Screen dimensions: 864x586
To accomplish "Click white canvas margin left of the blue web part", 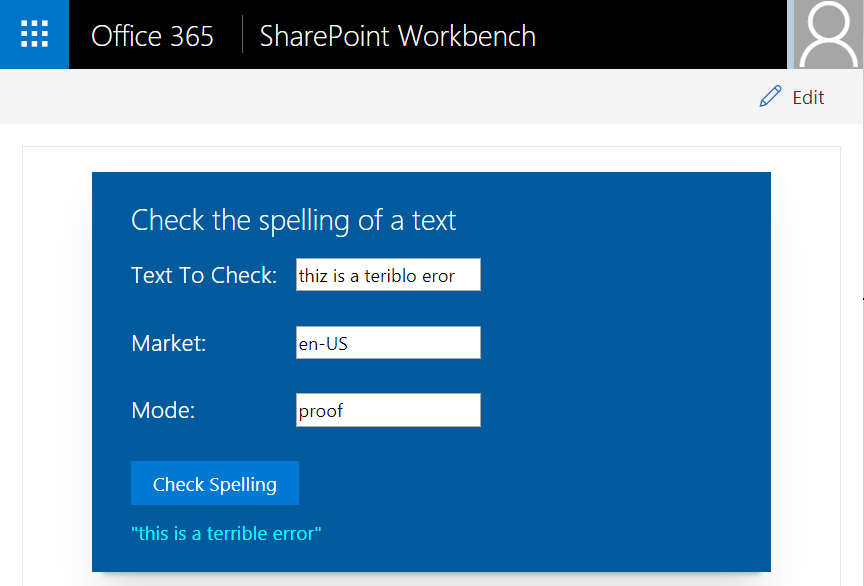I will [x=57, y=360].
